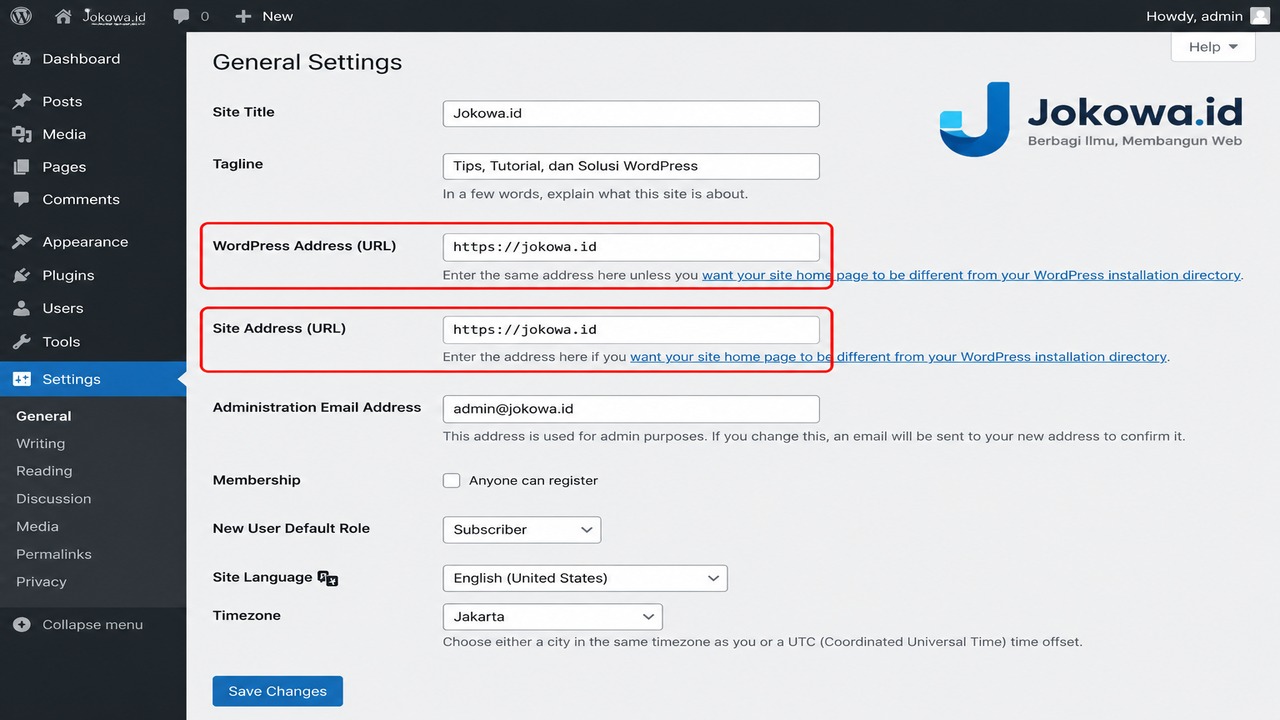Open the Discussion settings submenu
Screen dimensions: 1280x720
pyautogui.click(x=54, y=499)
